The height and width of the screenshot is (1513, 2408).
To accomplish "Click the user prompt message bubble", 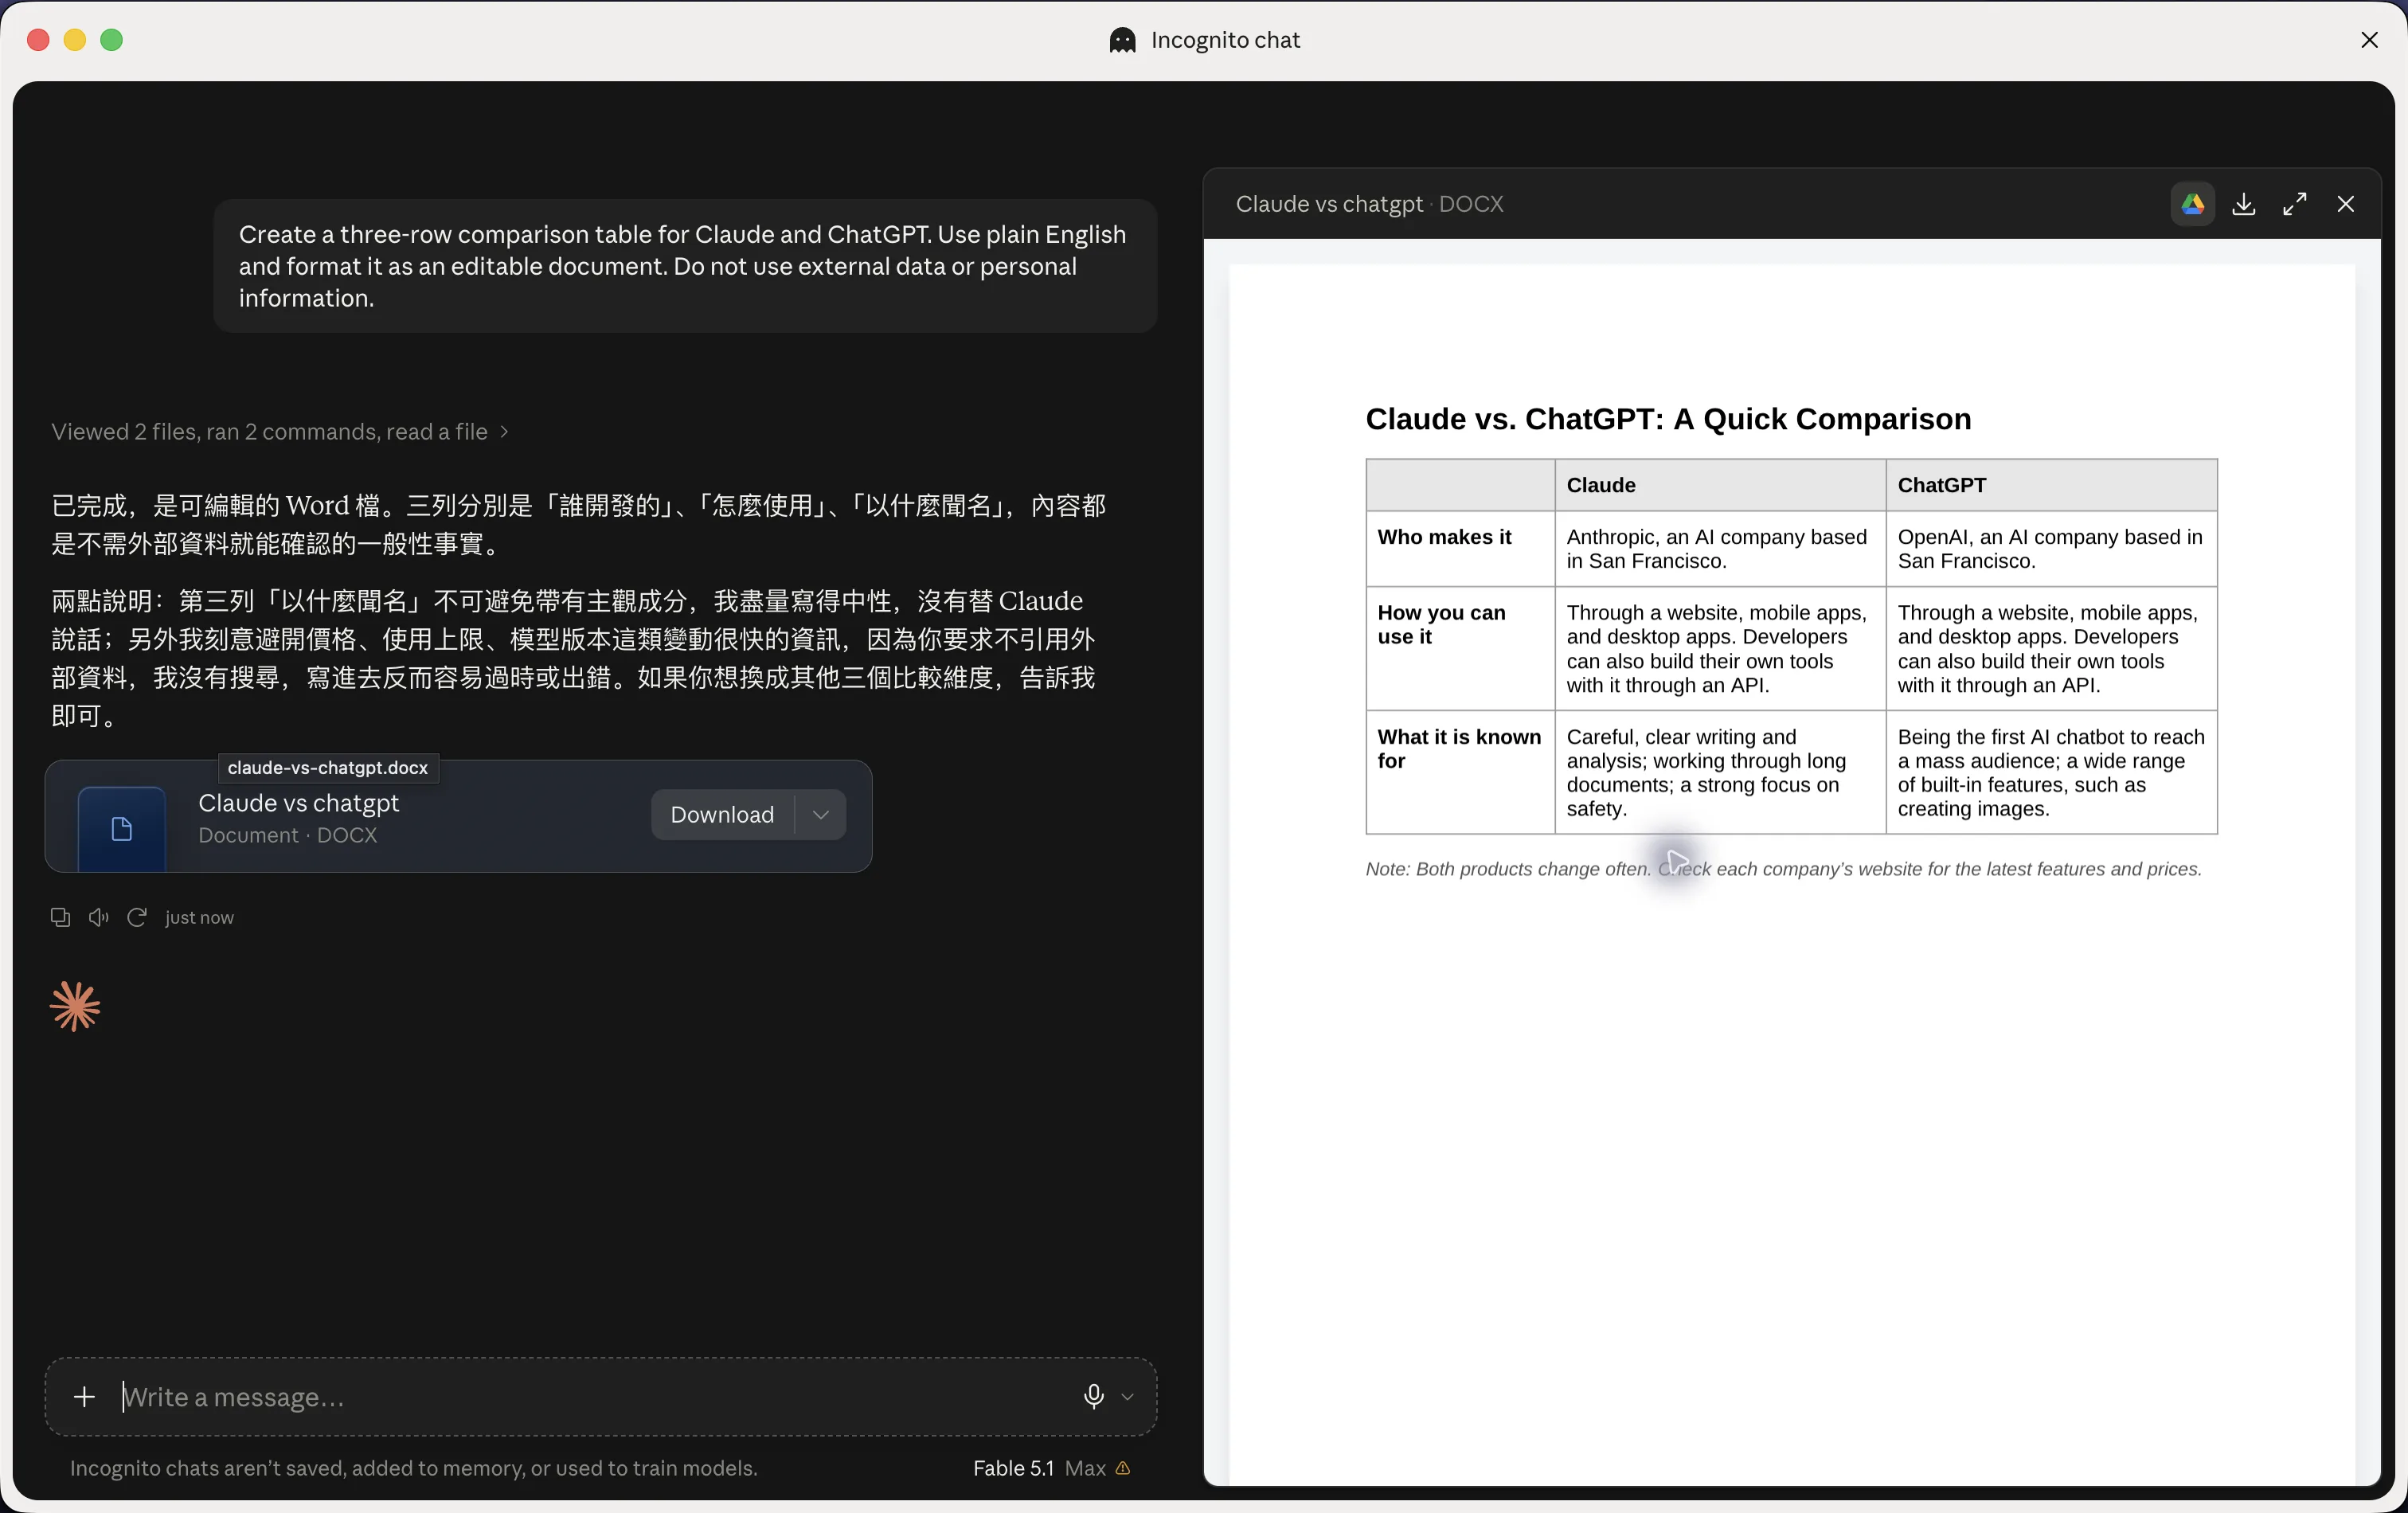I will point(685,266).
